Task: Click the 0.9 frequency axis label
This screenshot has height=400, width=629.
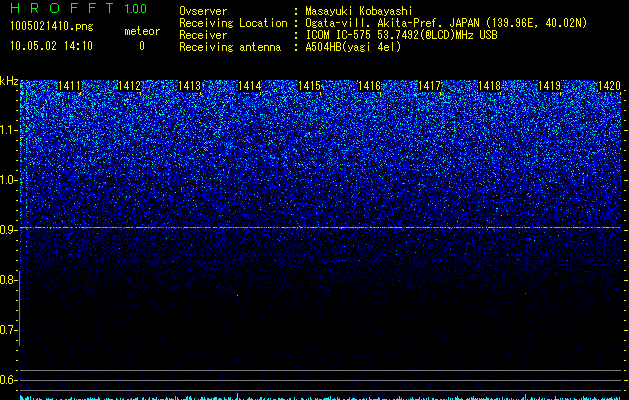Action: [x=8, y=230]
